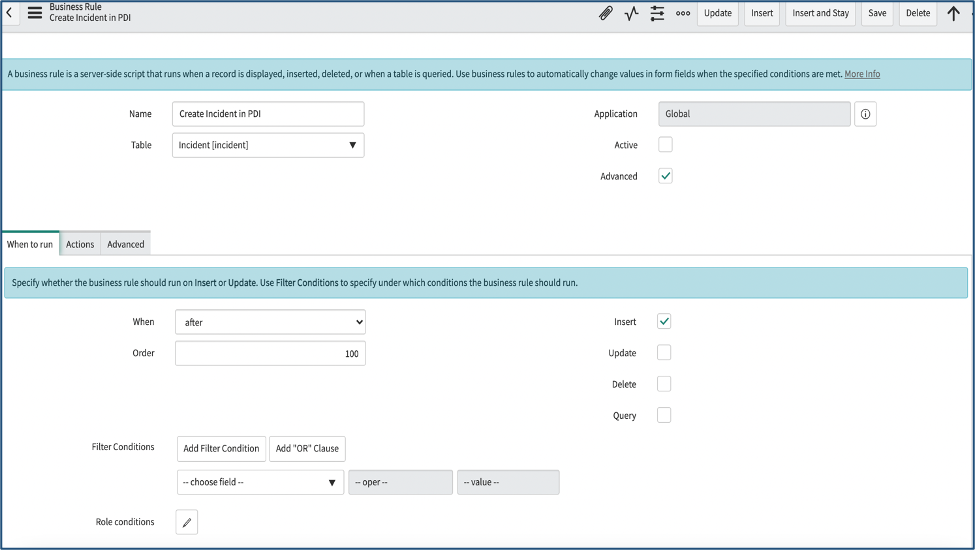
Task: Click the Application info icon
Action: [x=865, y=114]
